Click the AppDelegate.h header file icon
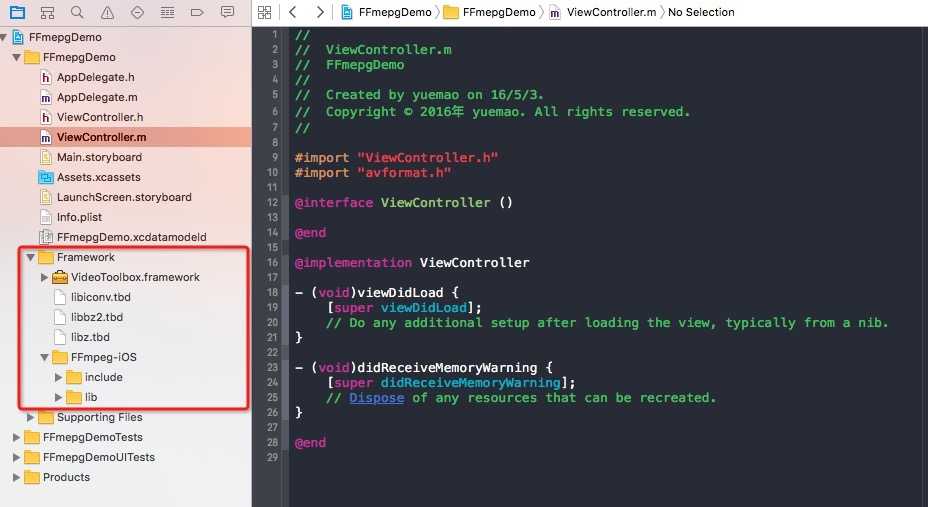 click(46, 77)
